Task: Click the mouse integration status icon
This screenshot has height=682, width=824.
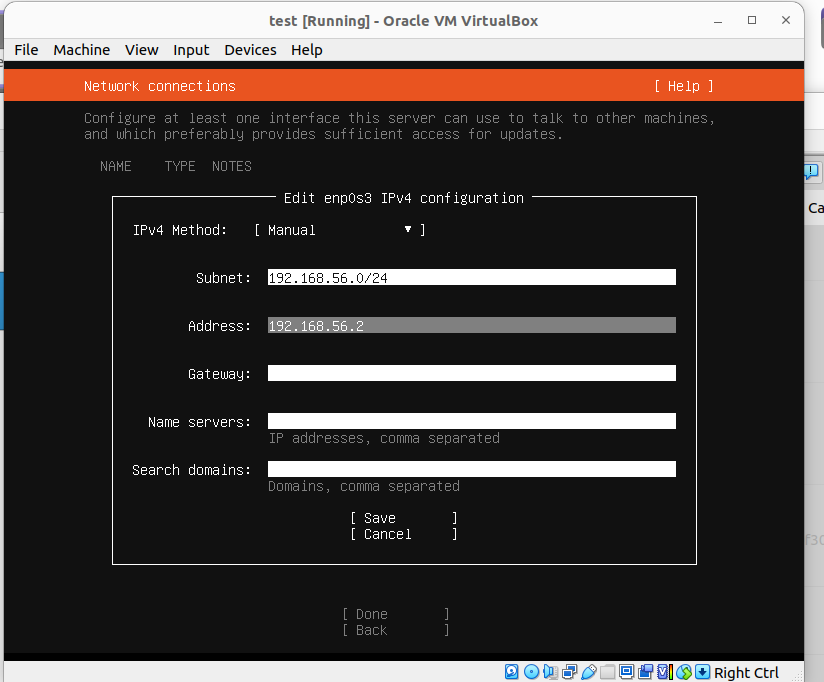Action: 684,671
